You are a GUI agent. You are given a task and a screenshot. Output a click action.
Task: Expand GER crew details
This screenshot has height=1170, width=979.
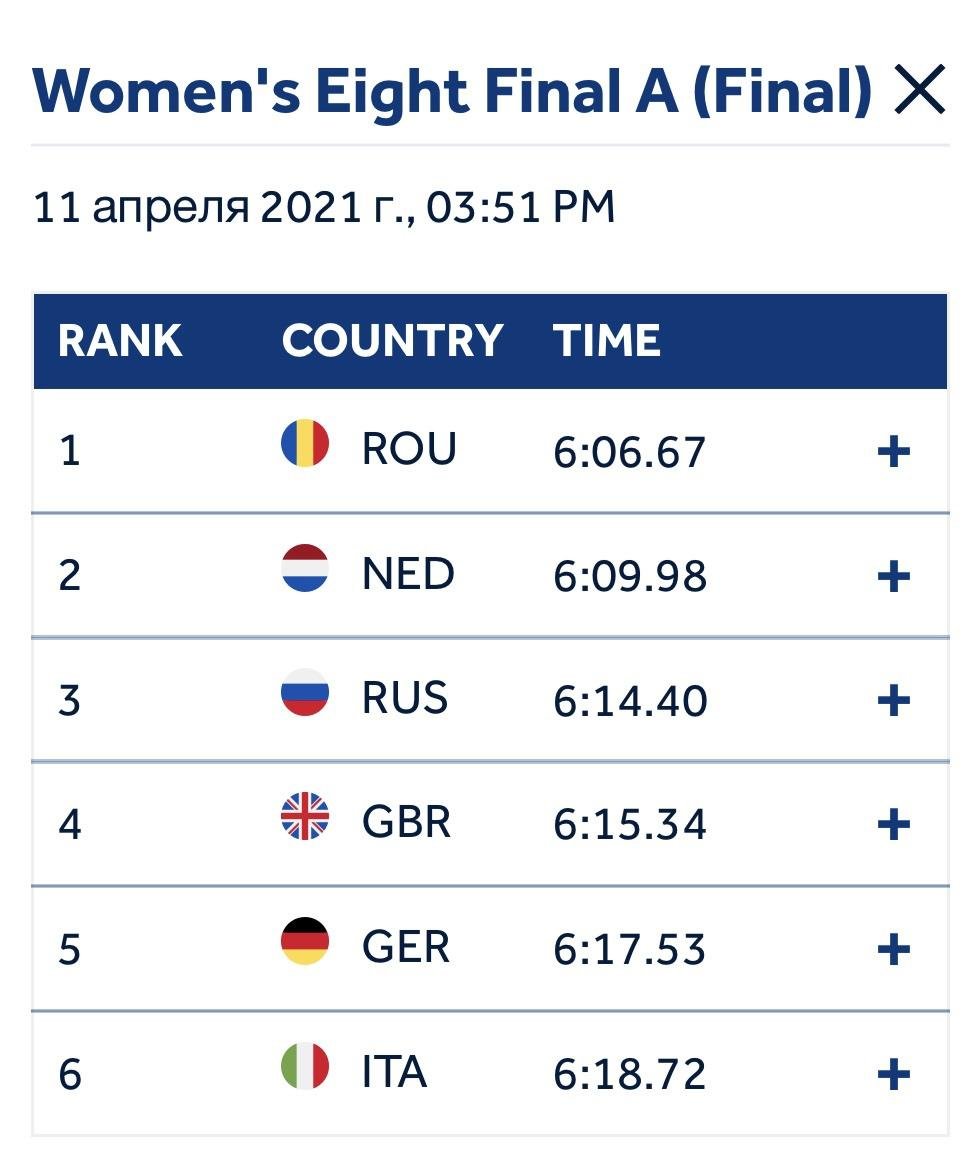[x=893, y=949]
